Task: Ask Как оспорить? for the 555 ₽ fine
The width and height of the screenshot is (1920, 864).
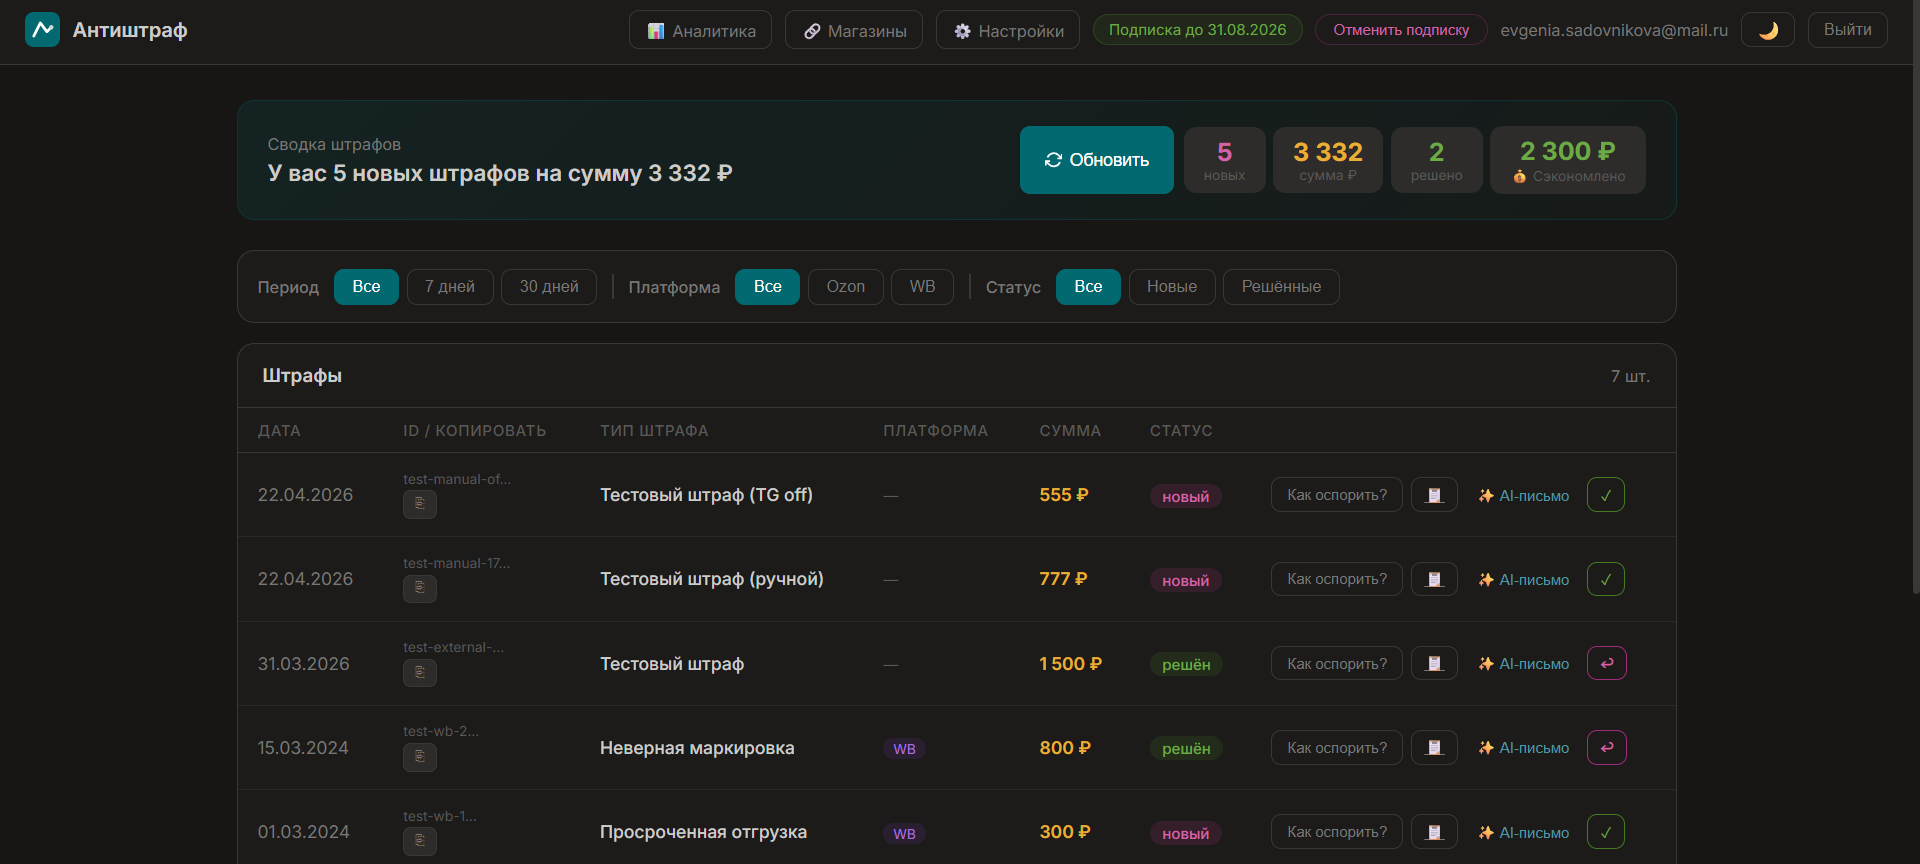Action: click(x=1337, y=495)
